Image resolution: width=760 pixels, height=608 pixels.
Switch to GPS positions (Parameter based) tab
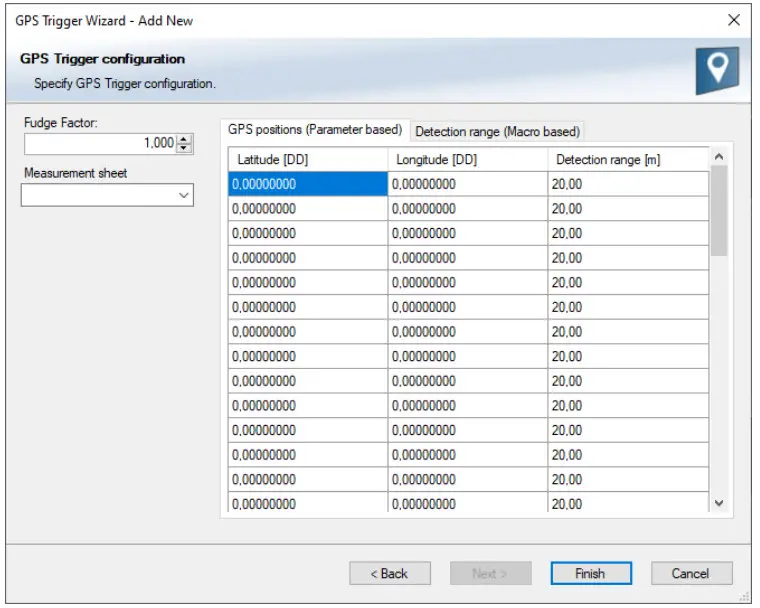(x=315, y=130)
